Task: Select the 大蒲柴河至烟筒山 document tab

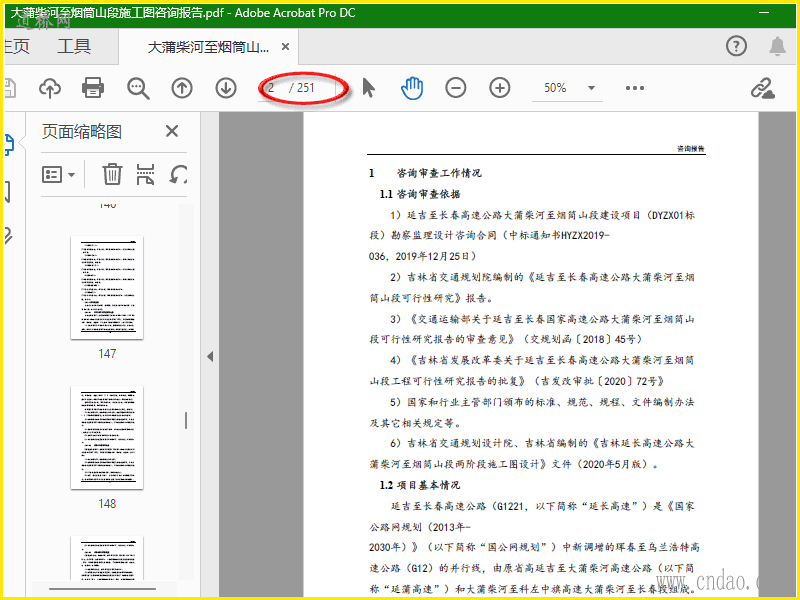Action: [x=208, y=47]
